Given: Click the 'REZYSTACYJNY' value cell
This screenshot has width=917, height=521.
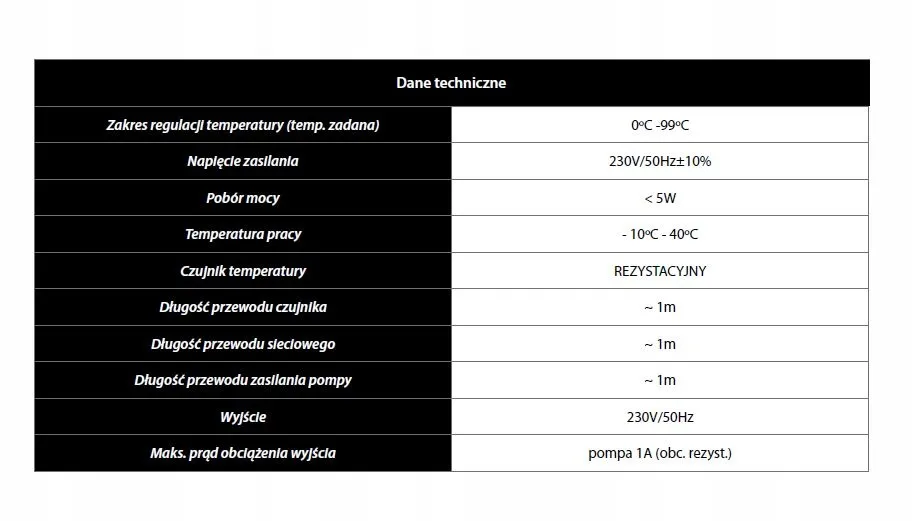Looking at the screenshot, I should (660, 271).
